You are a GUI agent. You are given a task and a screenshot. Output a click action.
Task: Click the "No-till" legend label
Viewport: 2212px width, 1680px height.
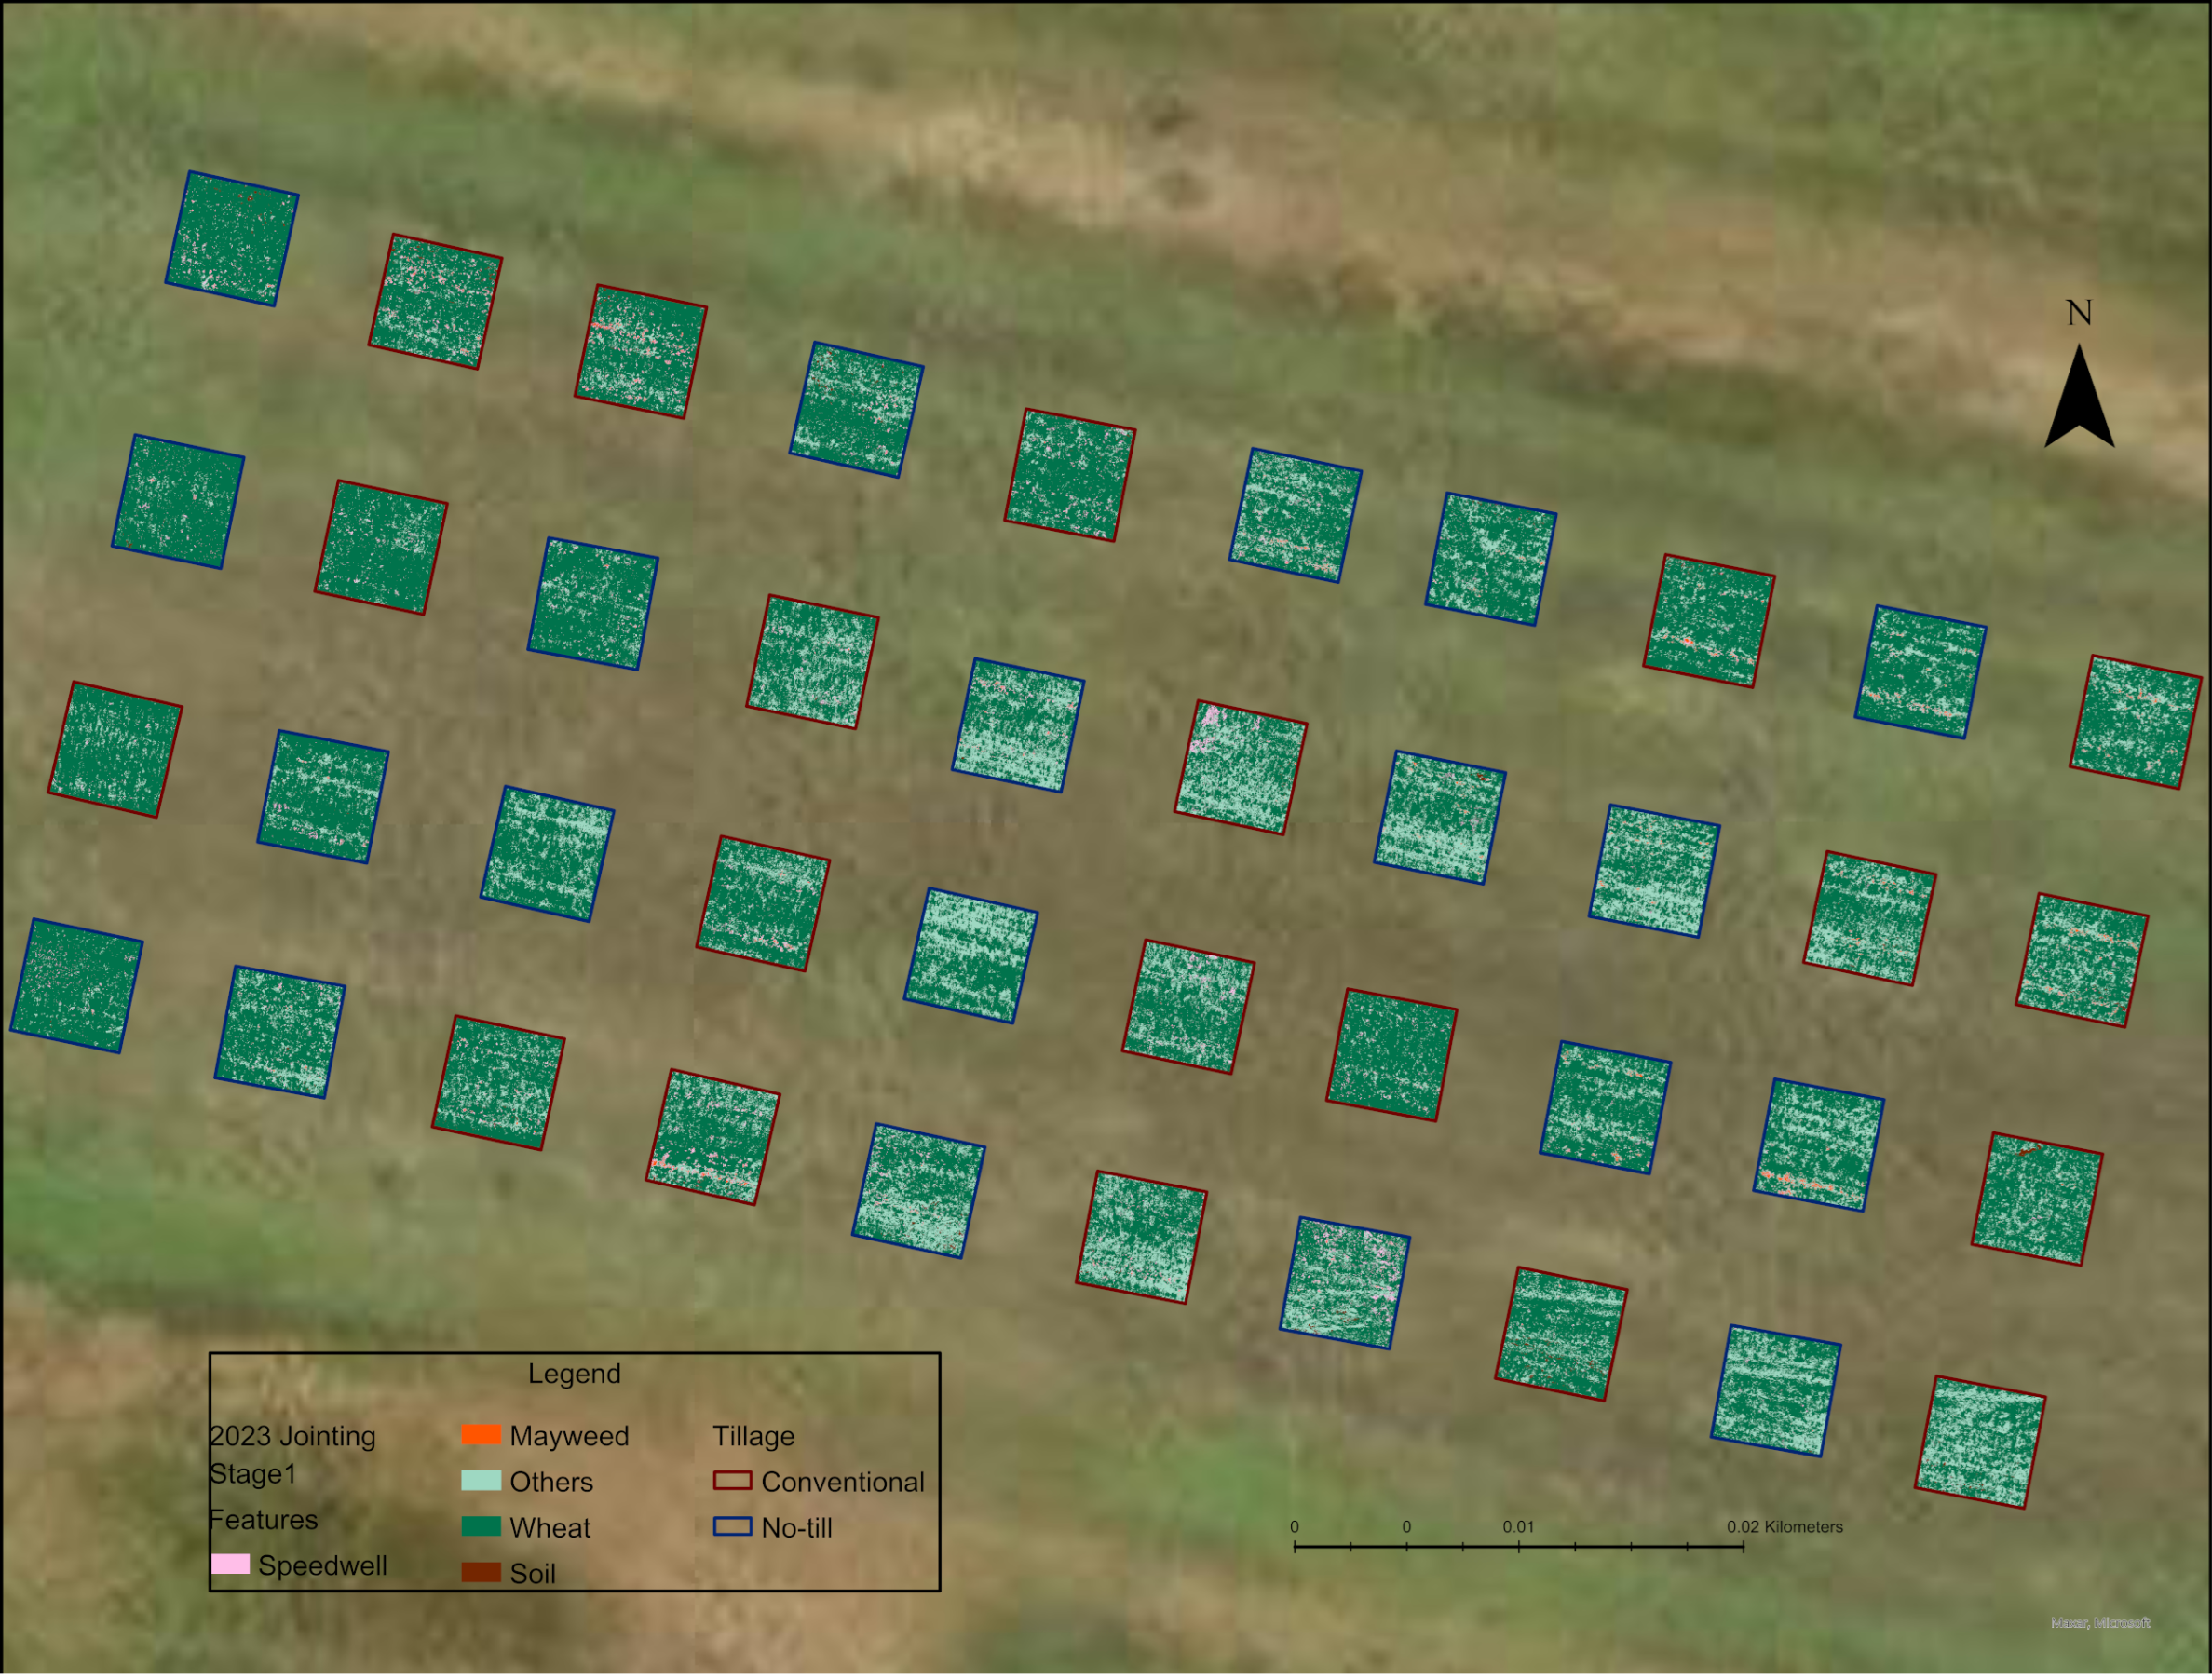coord(797,1528)
